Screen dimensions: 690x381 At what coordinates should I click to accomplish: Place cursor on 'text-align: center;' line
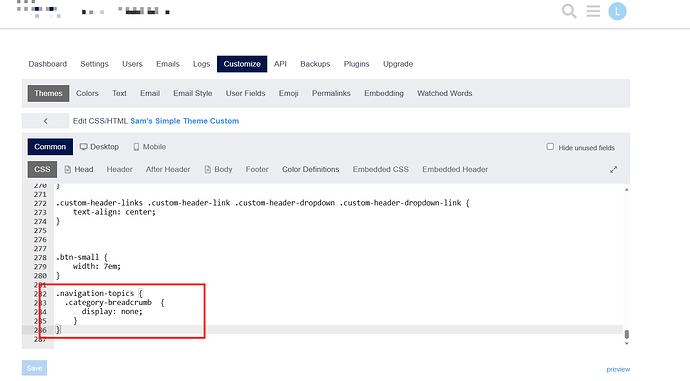click(x=114, y=212)
